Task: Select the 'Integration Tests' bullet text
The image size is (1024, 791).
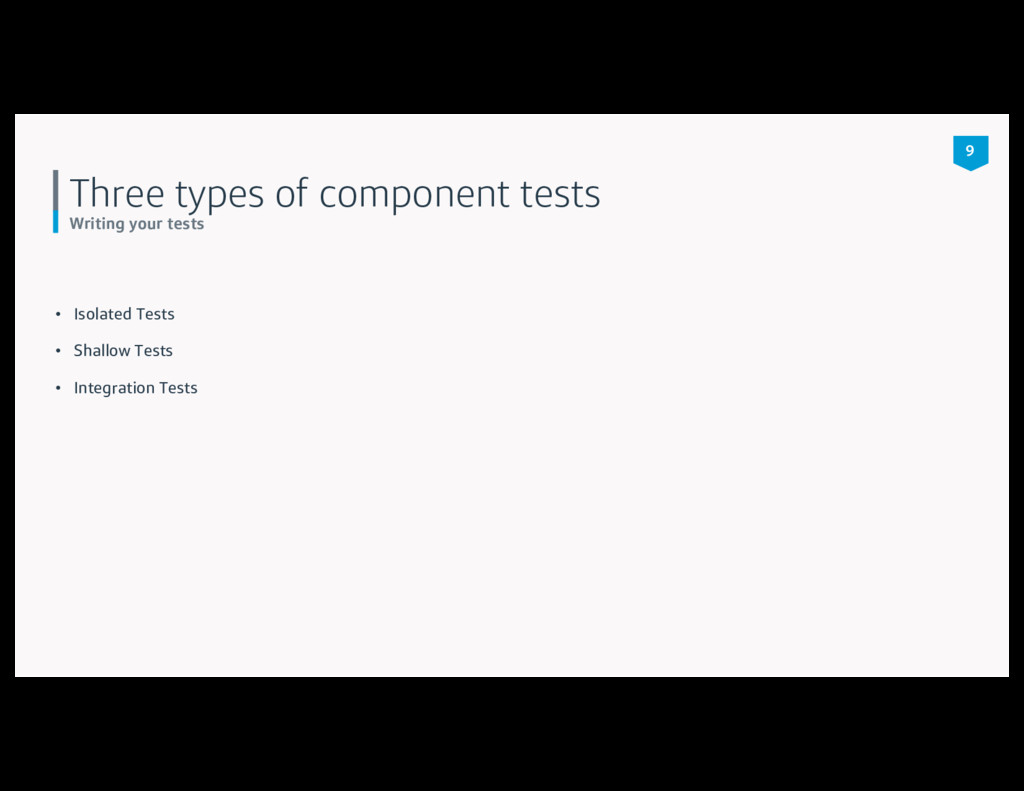Action: 135,388
